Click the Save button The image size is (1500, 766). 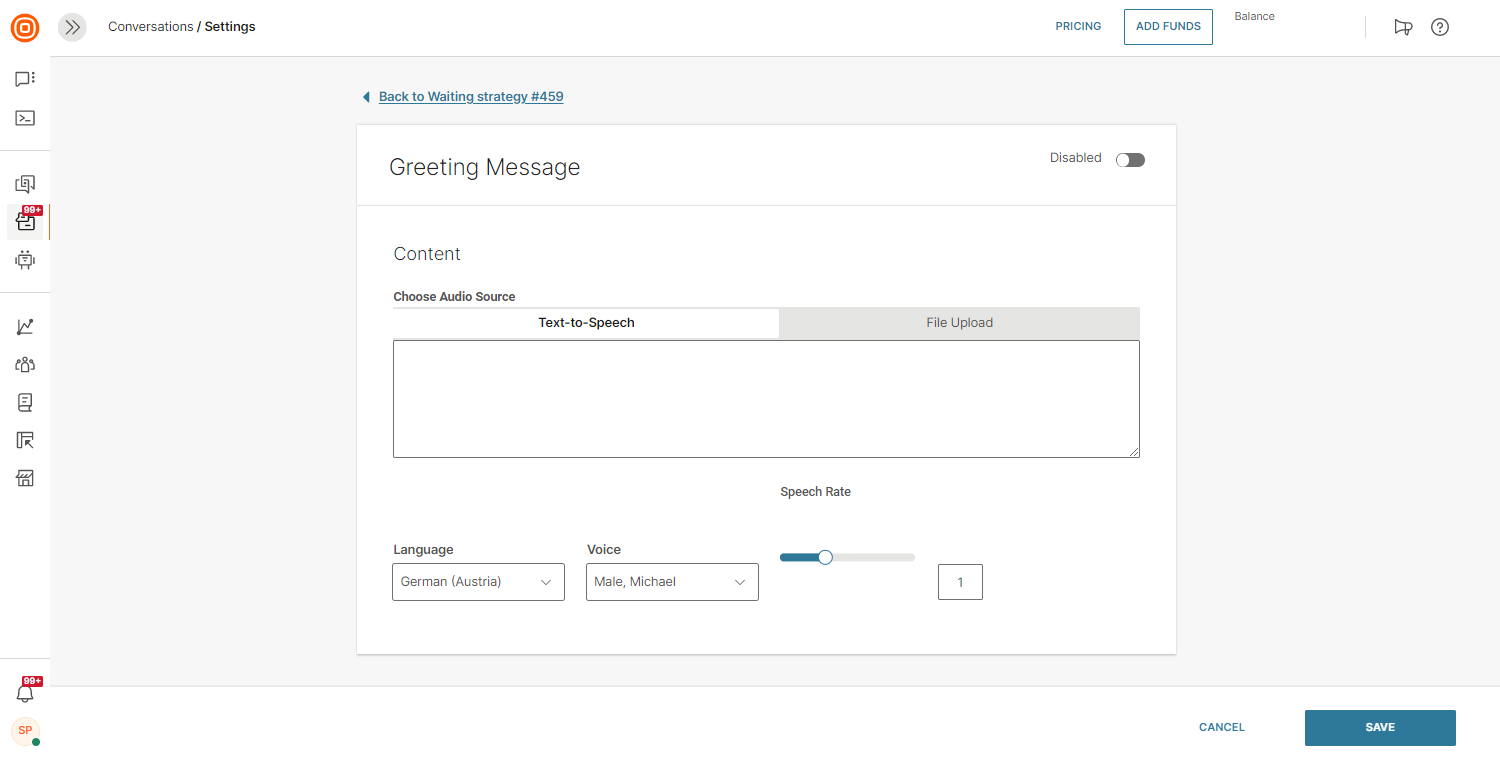1379,728
